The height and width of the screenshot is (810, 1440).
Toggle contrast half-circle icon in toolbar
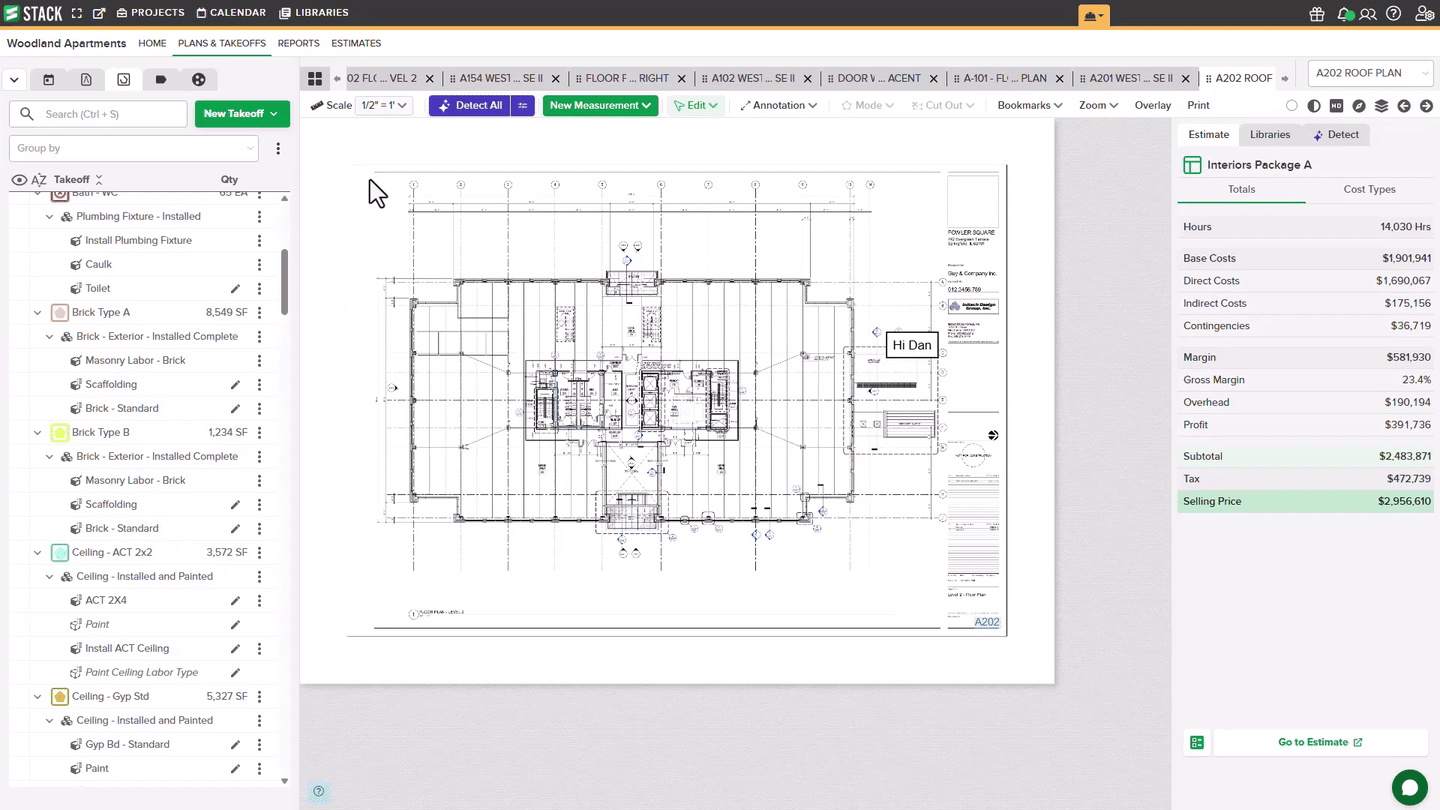click(x=1314, y=105)
